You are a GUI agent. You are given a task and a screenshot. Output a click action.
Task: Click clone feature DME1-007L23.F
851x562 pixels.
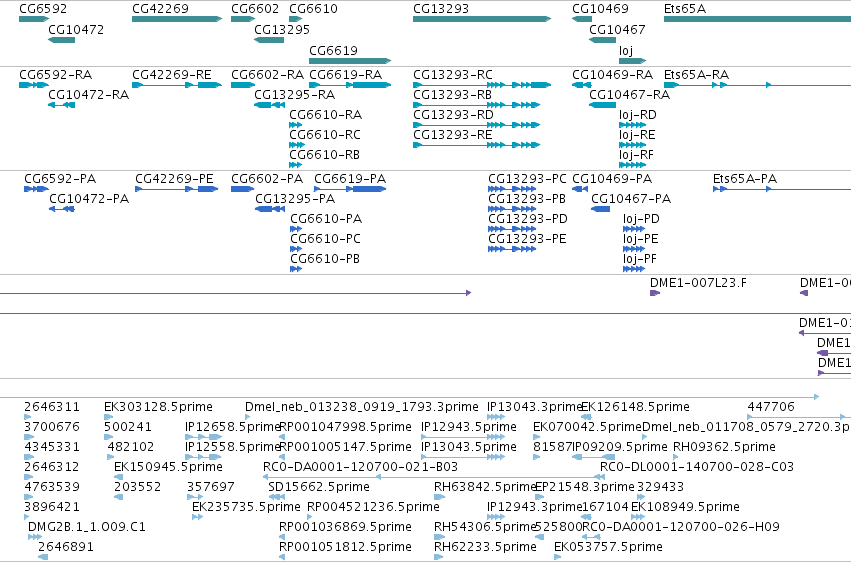698,283
